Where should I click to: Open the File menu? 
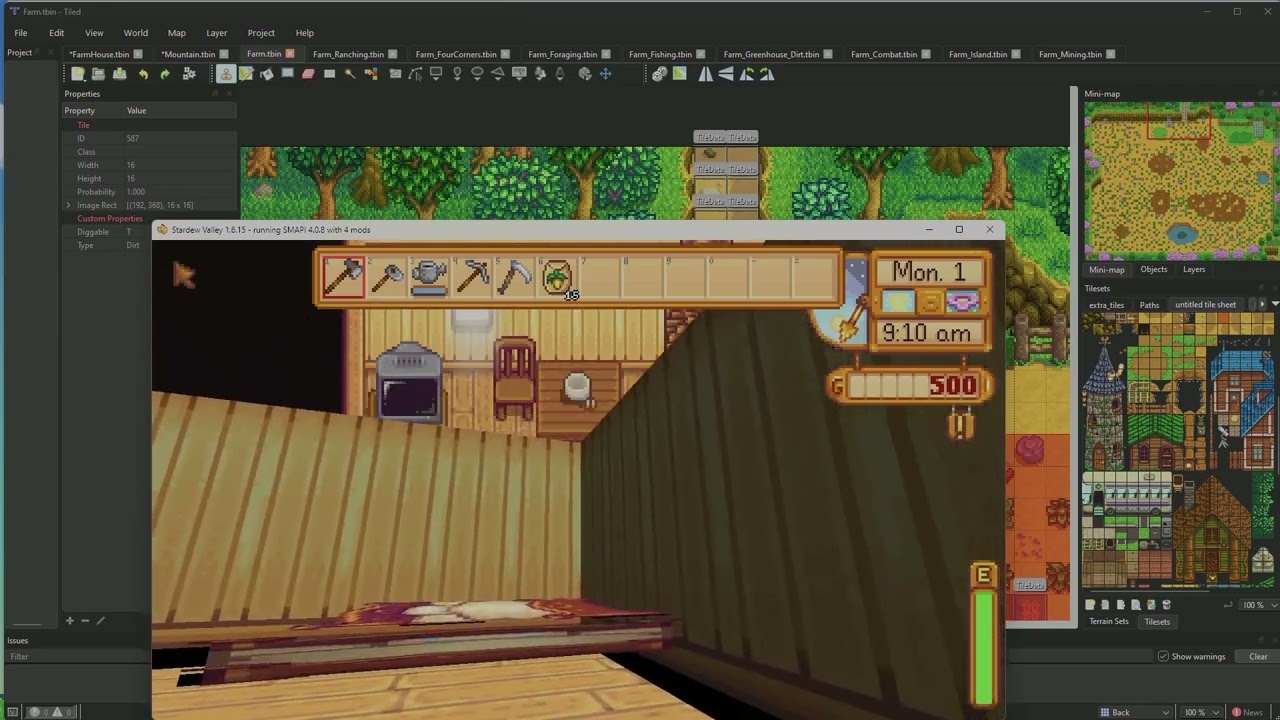point(20,33)
